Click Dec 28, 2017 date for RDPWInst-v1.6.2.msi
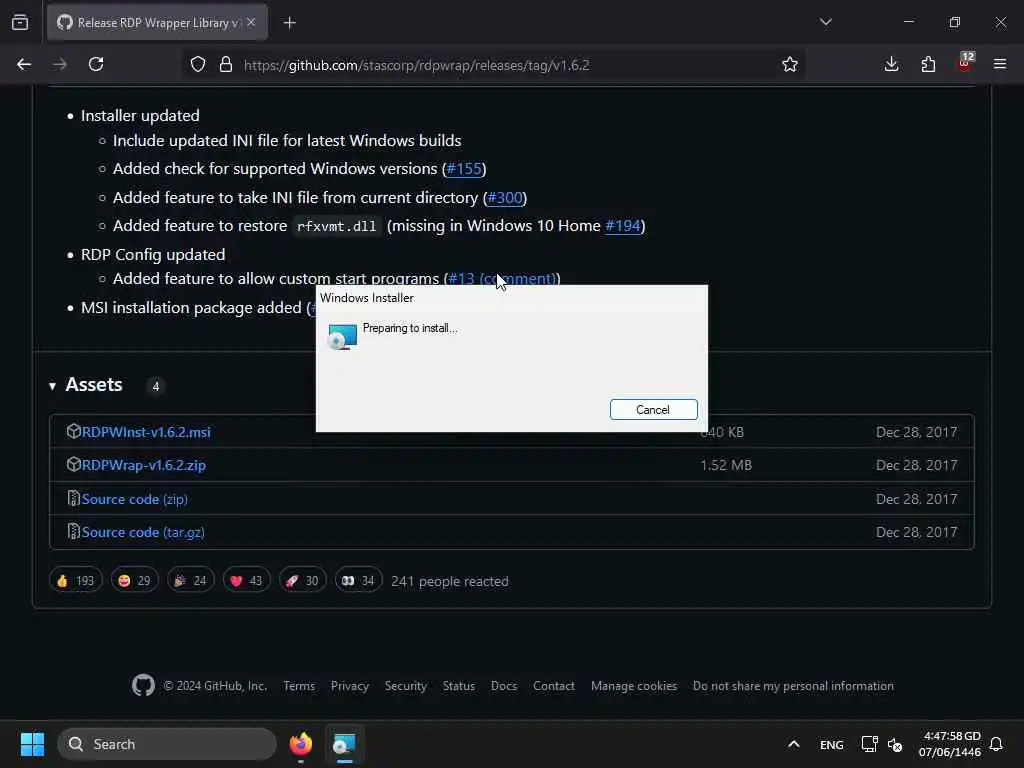 pos(916,432)
